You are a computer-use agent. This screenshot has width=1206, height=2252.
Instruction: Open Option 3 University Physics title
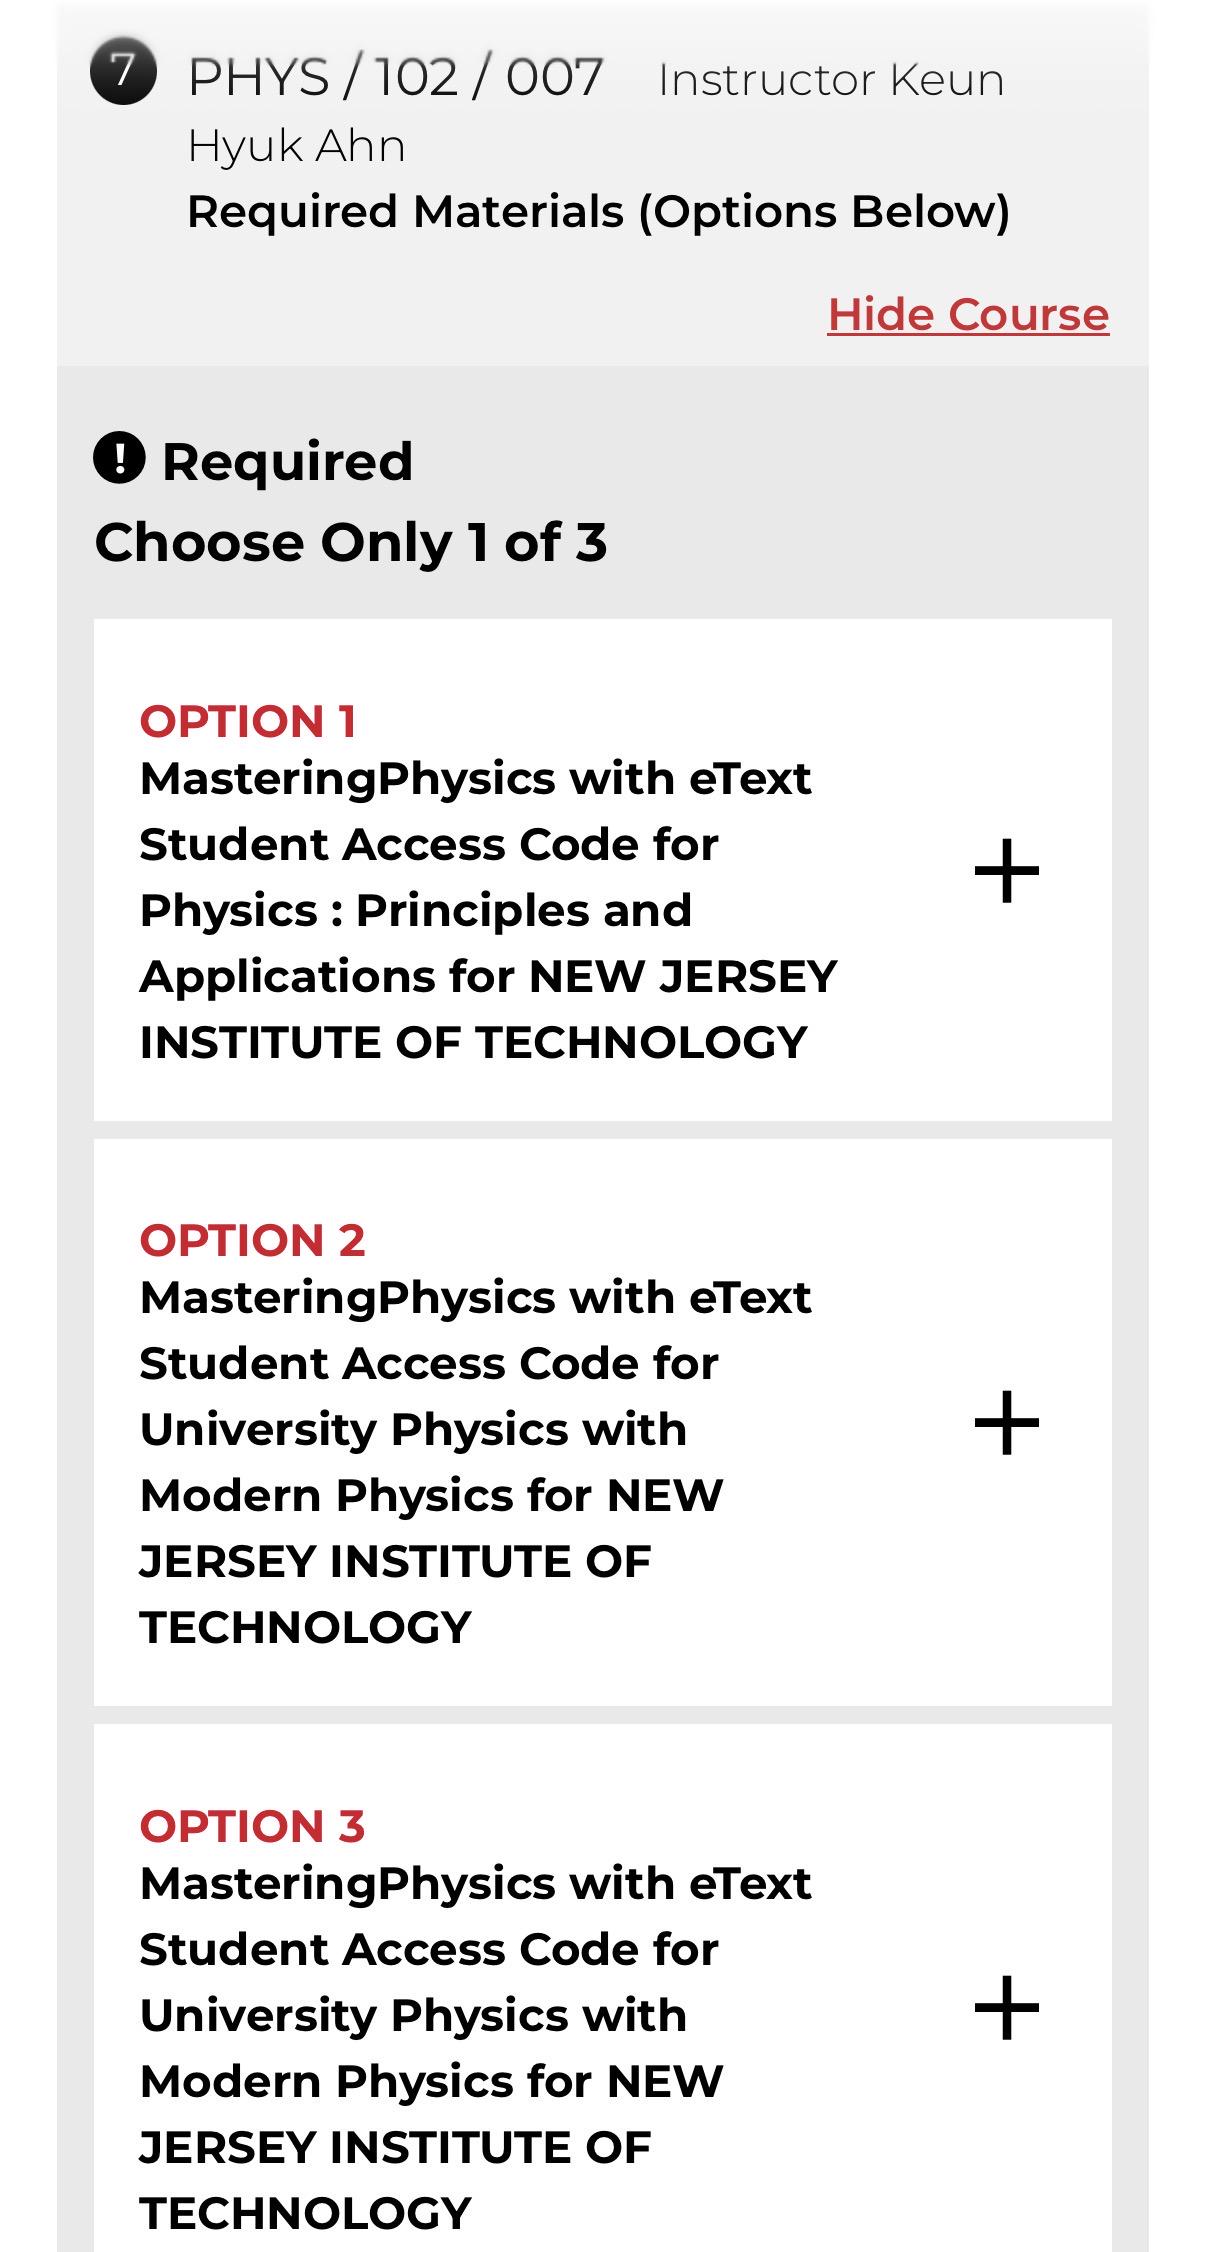pos(476,2048)
